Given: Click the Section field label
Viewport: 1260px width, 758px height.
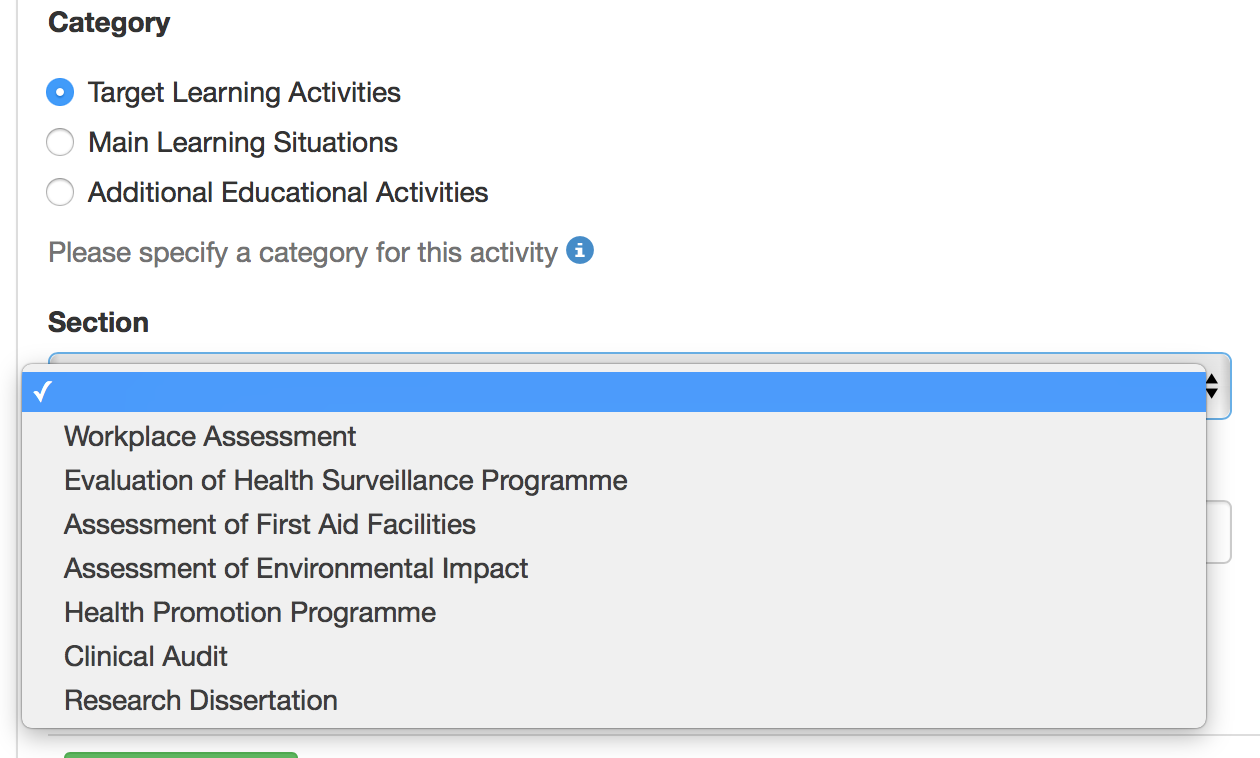Looking at the screenshot, I should (98, 322).
